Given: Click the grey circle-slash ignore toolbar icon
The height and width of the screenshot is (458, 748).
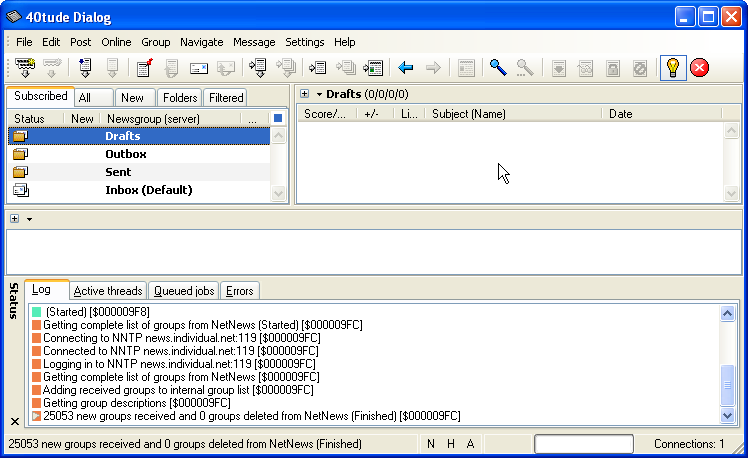Looking at the screenshot, I should 640,68.
